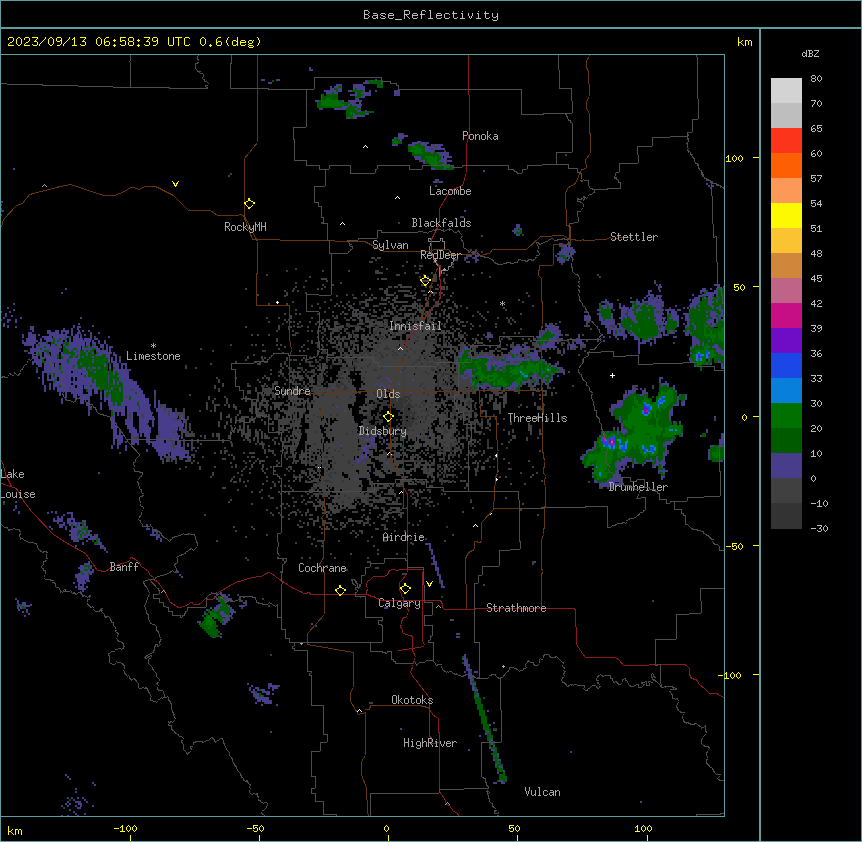Select the slate-violet 0-10 dBZ legend color

click(786, 466)
